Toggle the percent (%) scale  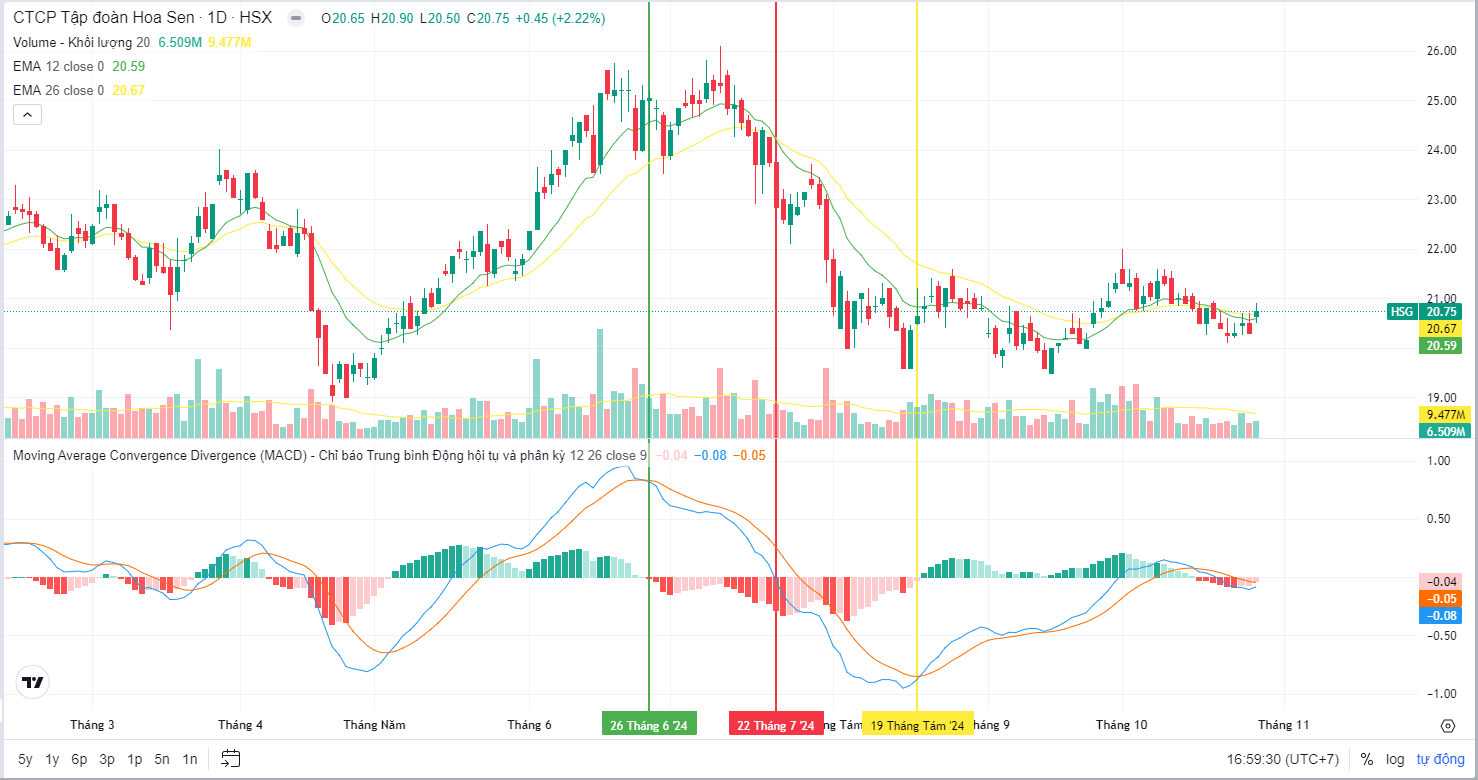1366,759
